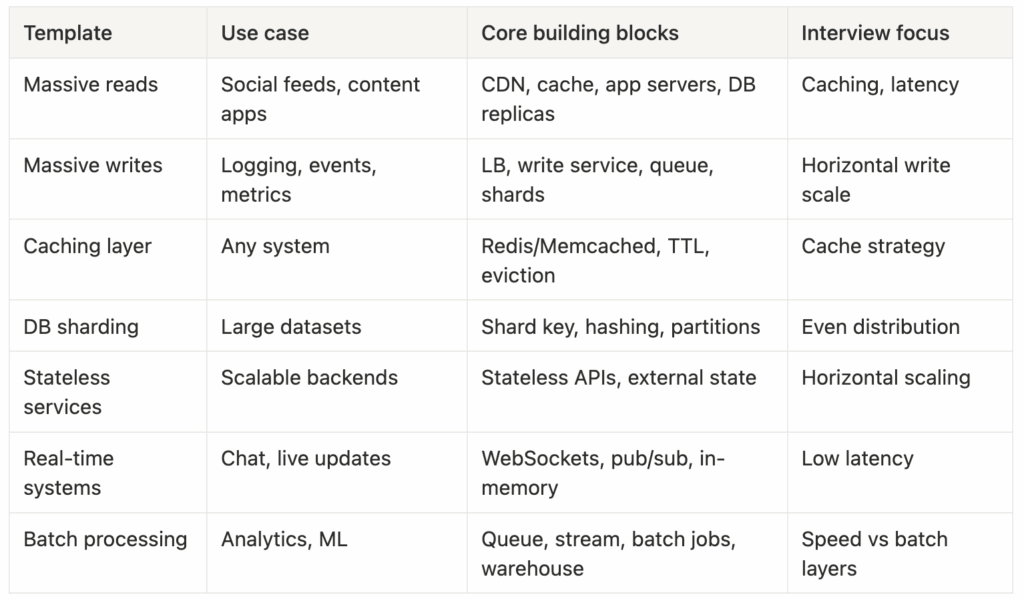Select the Massive reads cell
The width and height of the screenshot is (1024, 601).
pos(91,85)
